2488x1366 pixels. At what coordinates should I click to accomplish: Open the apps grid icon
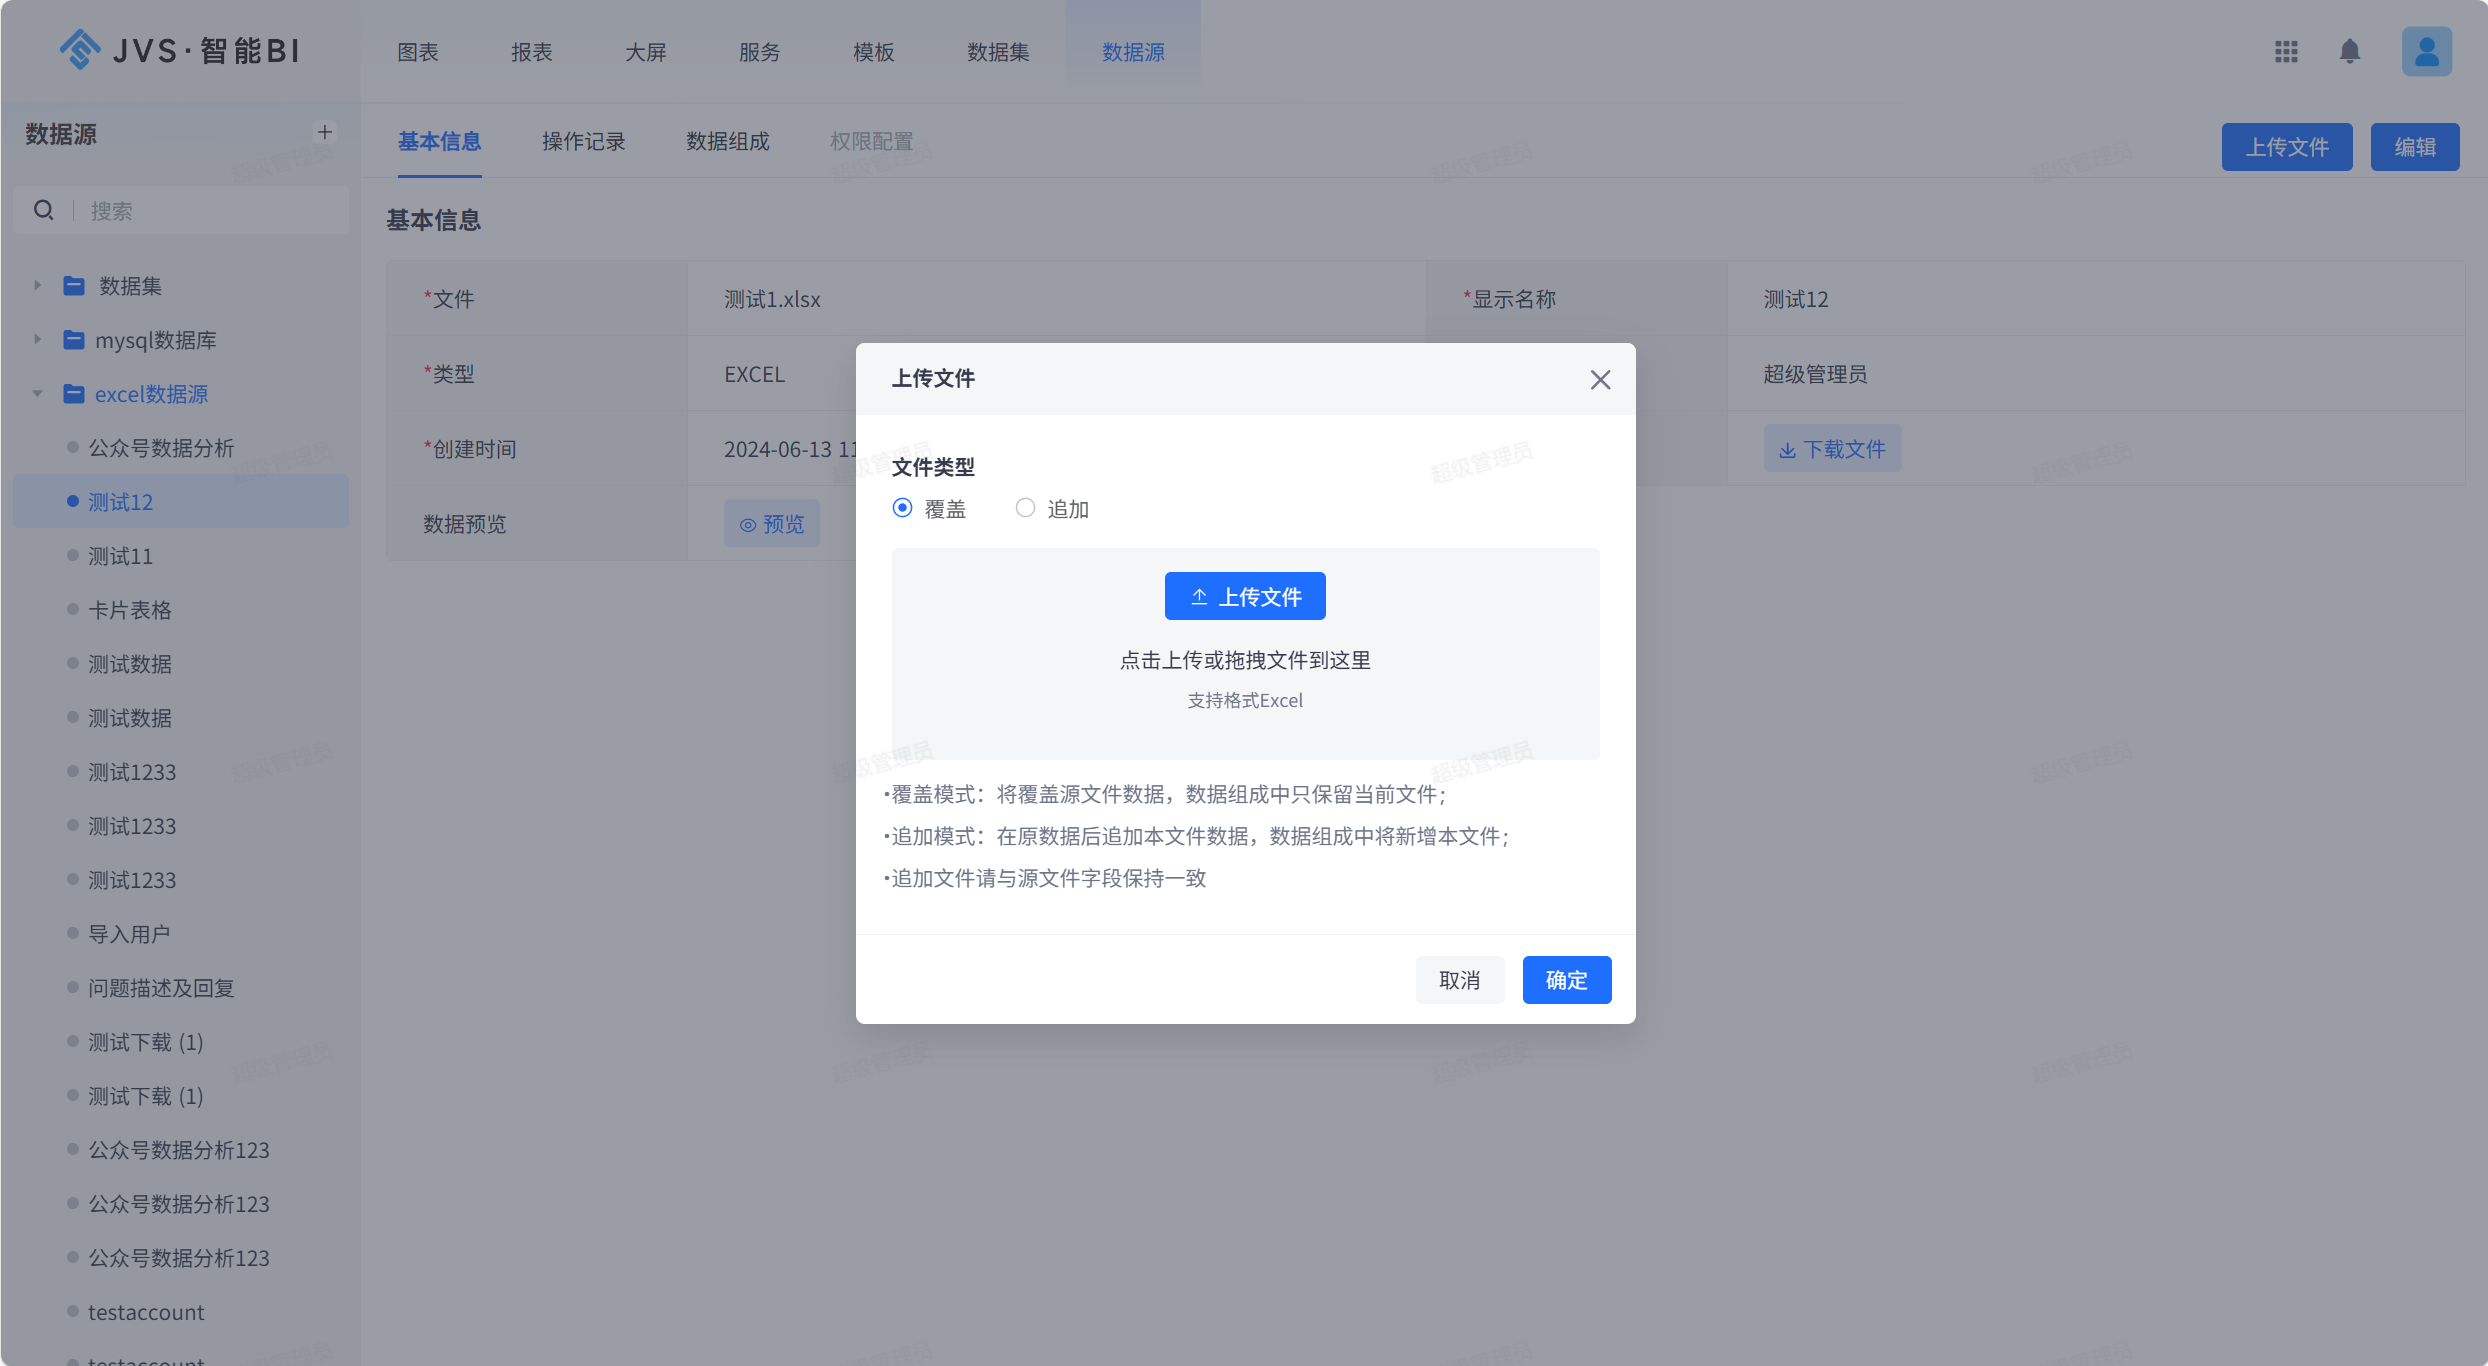(x=2286, y=51)
